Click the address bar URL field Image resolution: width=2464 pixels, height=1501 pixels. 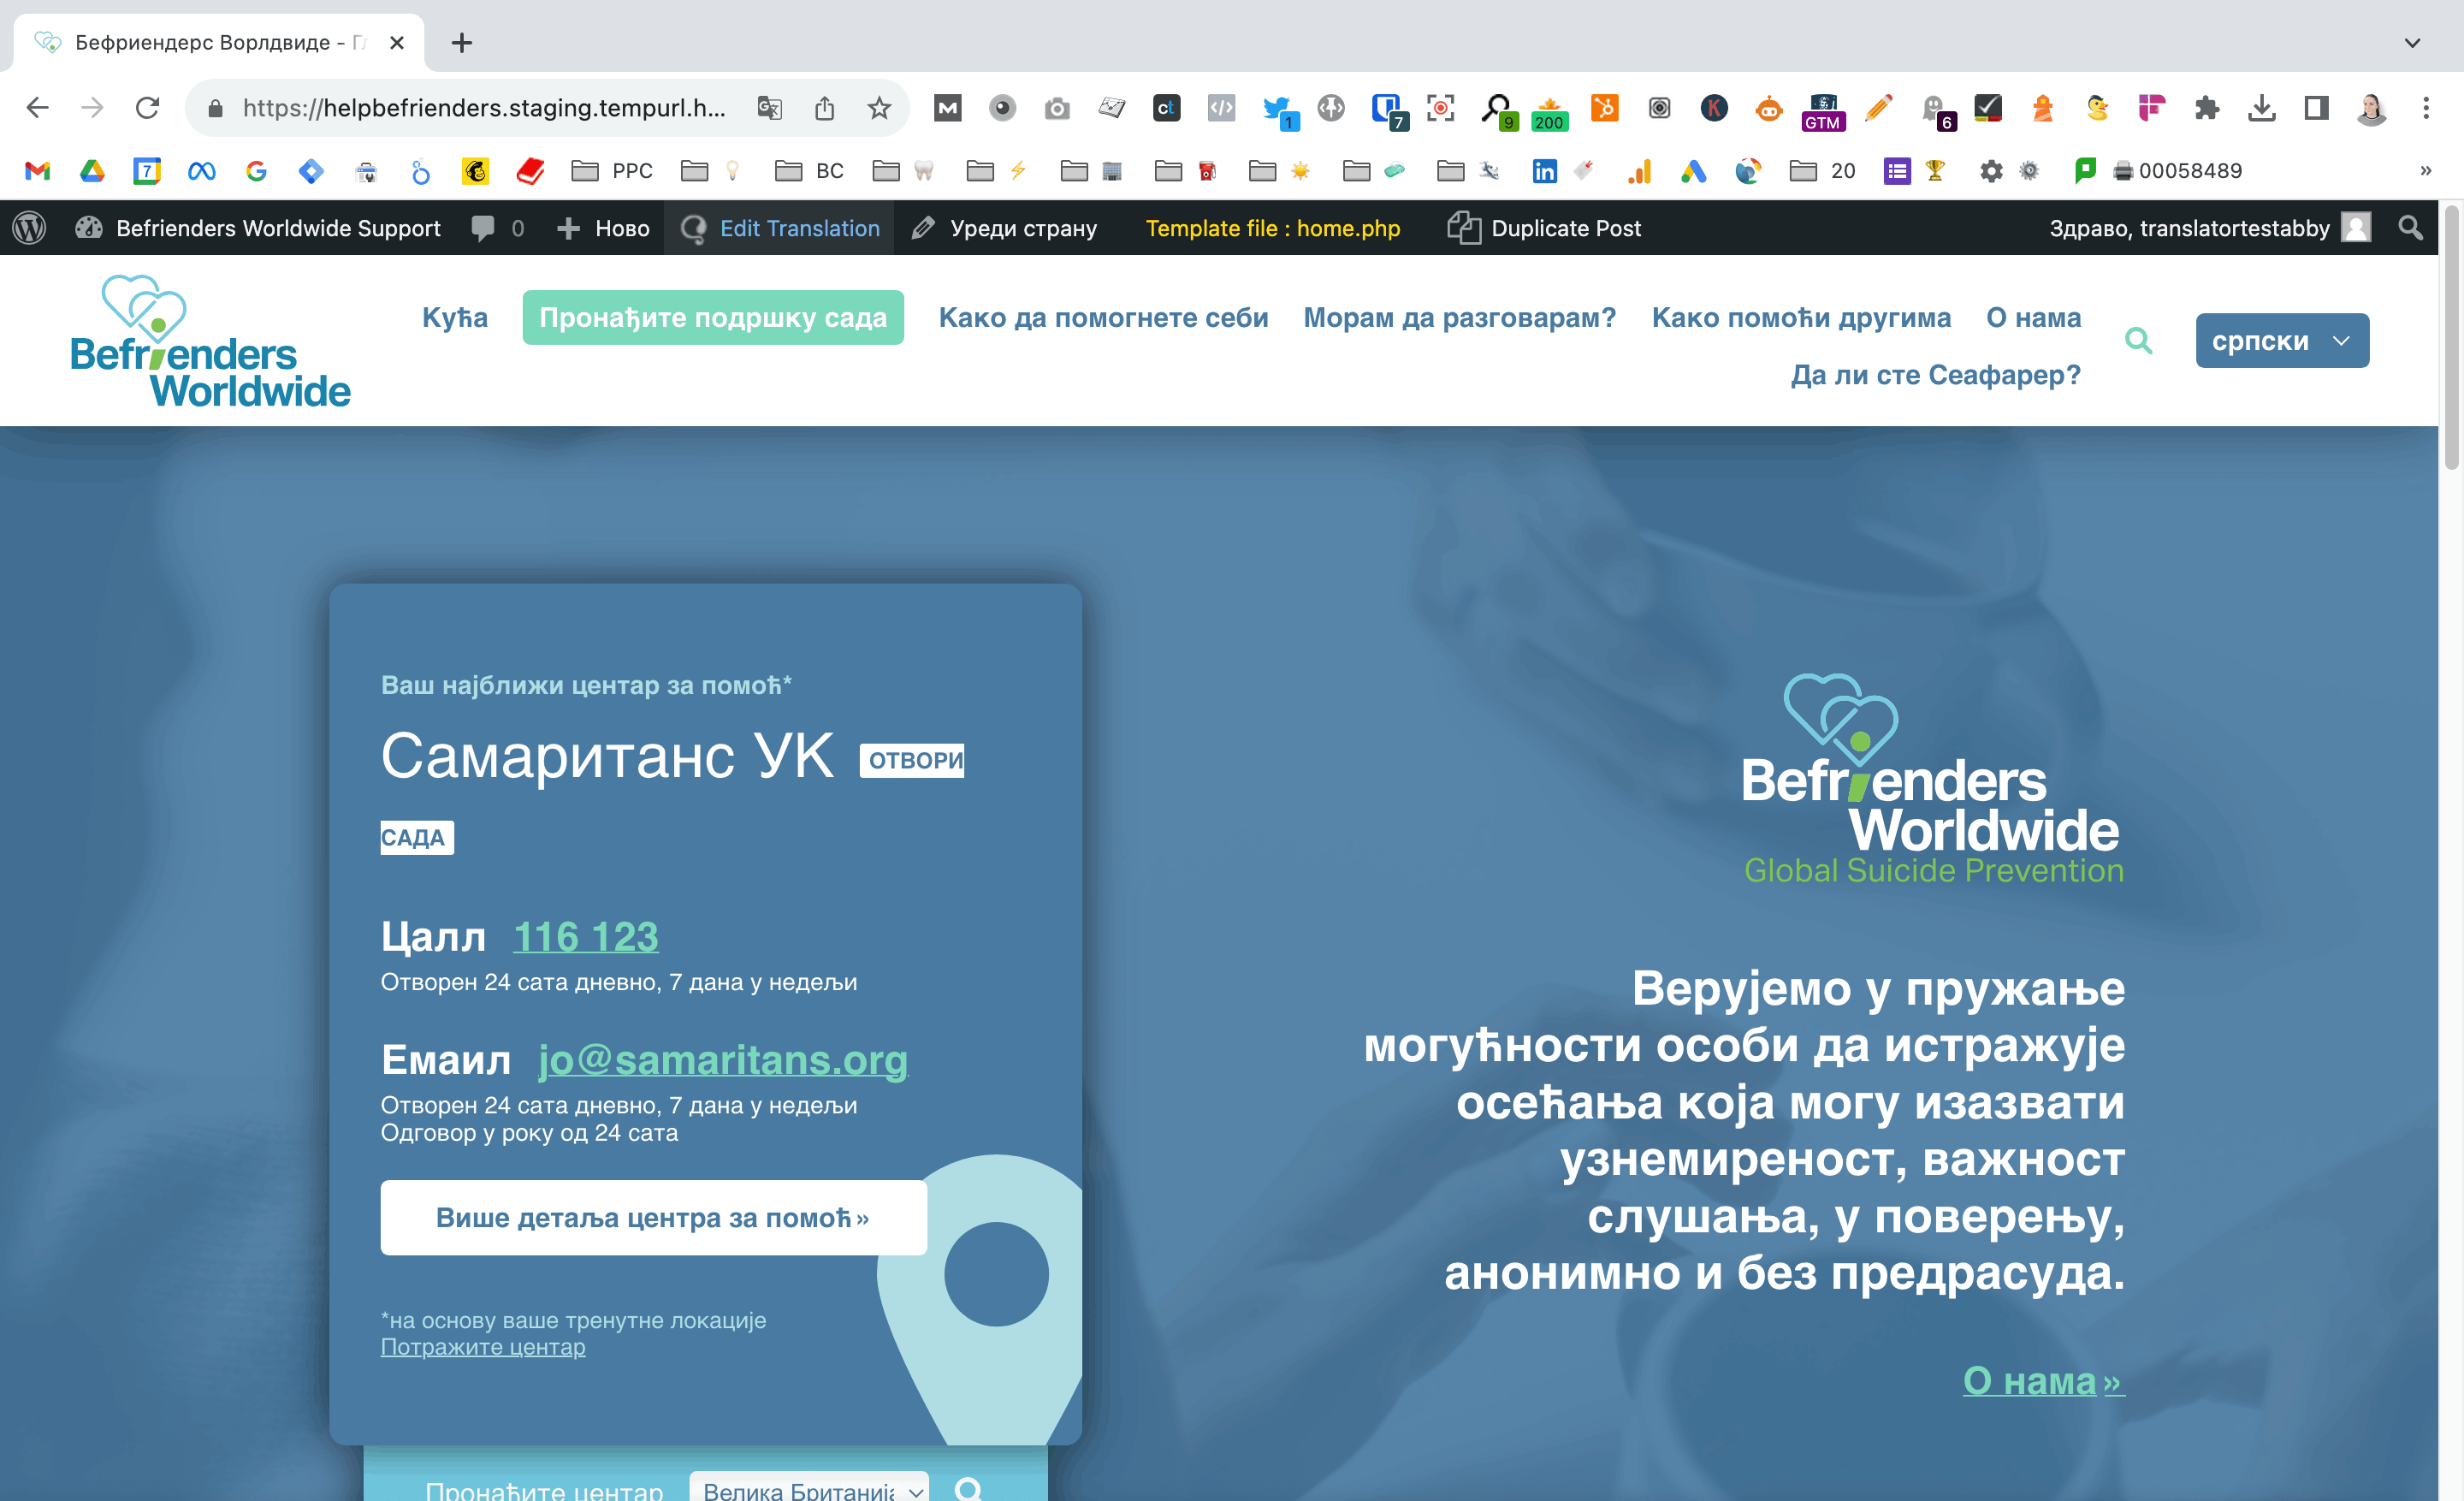point(484,108)
